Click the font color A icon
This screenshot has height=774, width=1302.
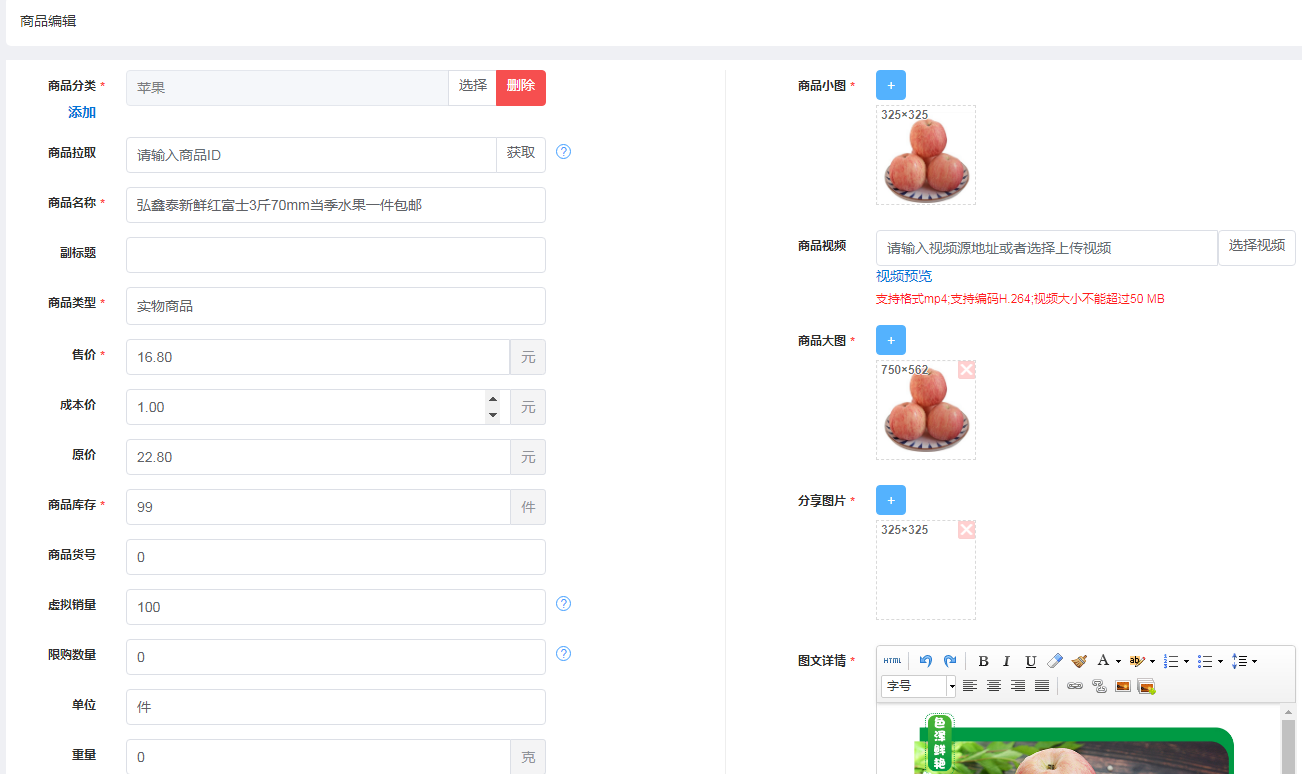coord(1103,660)
